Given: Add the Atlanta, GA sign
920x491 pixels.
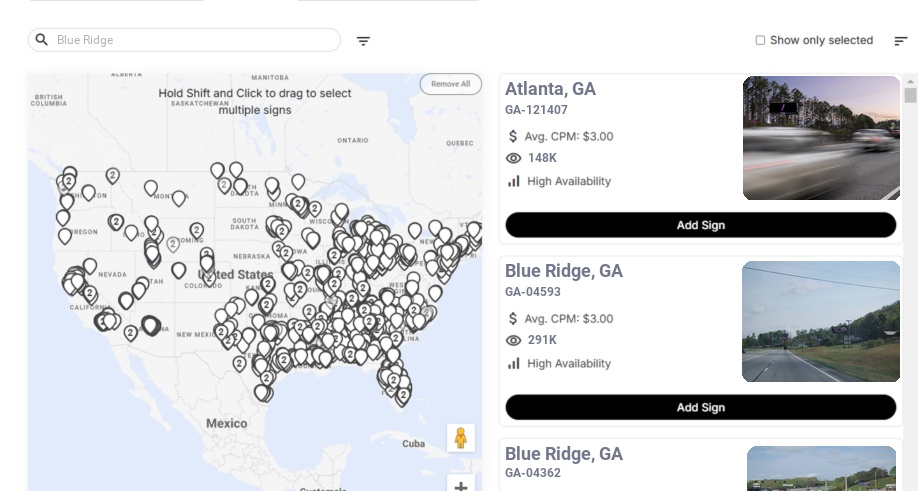Looking at the screenshot, I should click(700, 225).
